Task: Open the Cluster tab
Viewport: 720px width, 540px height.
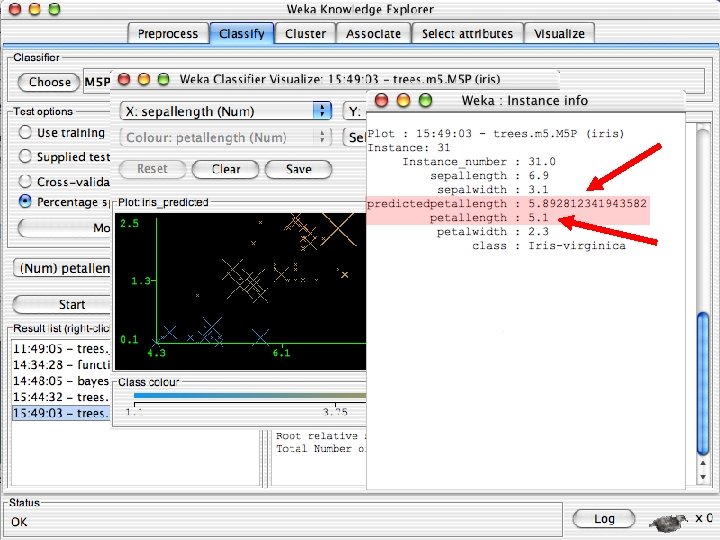Action: click(305, 34)
